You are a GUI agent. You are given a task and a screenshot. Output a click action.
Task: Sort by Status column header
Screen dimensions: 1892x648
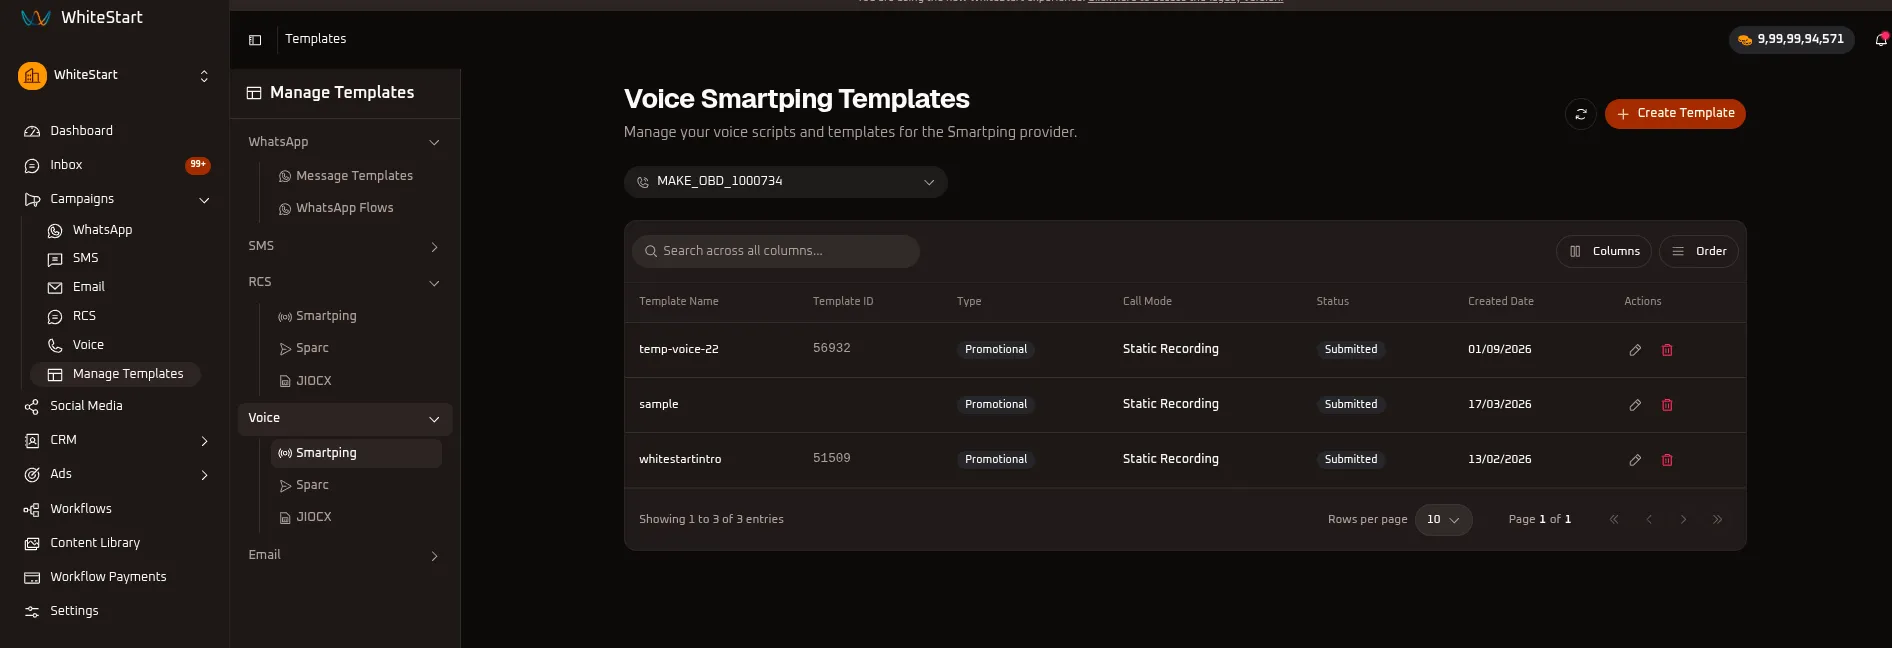1332,302
